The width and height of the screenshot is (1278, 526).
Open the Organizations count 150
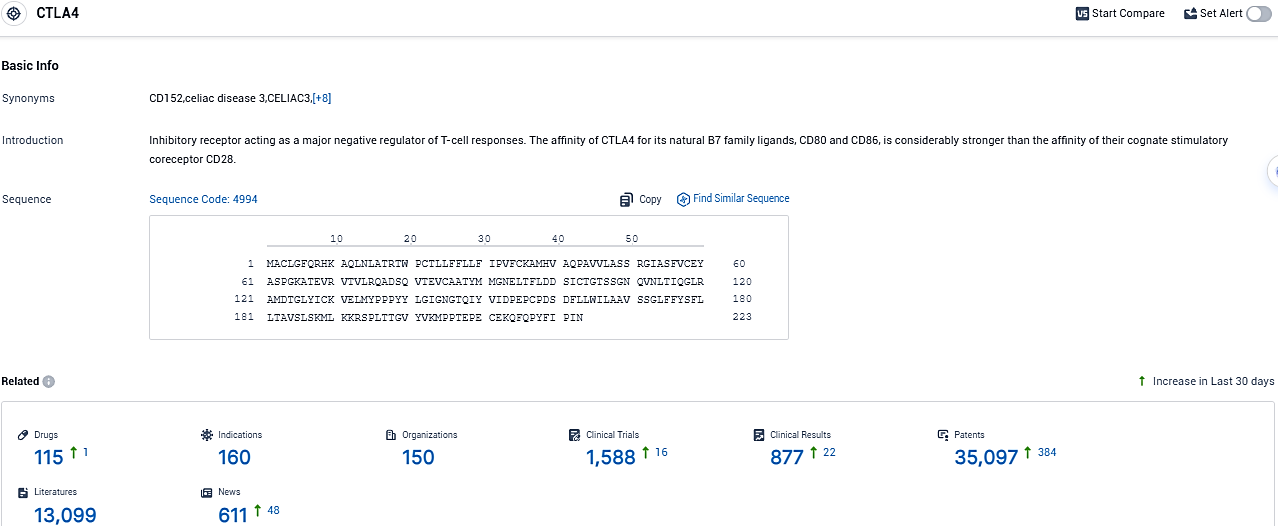coord(418,457)
